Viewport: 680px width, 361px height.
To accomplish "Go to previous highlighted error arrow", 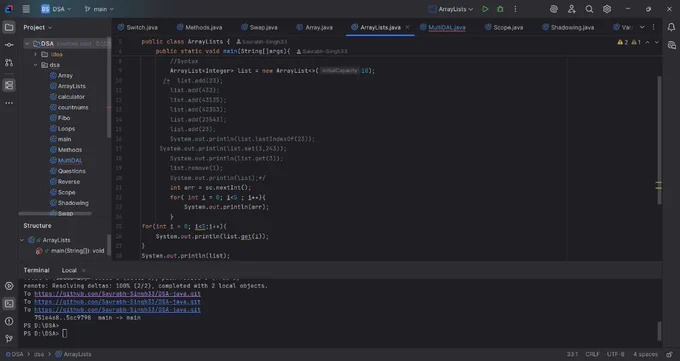I will (x=647, y=42).
